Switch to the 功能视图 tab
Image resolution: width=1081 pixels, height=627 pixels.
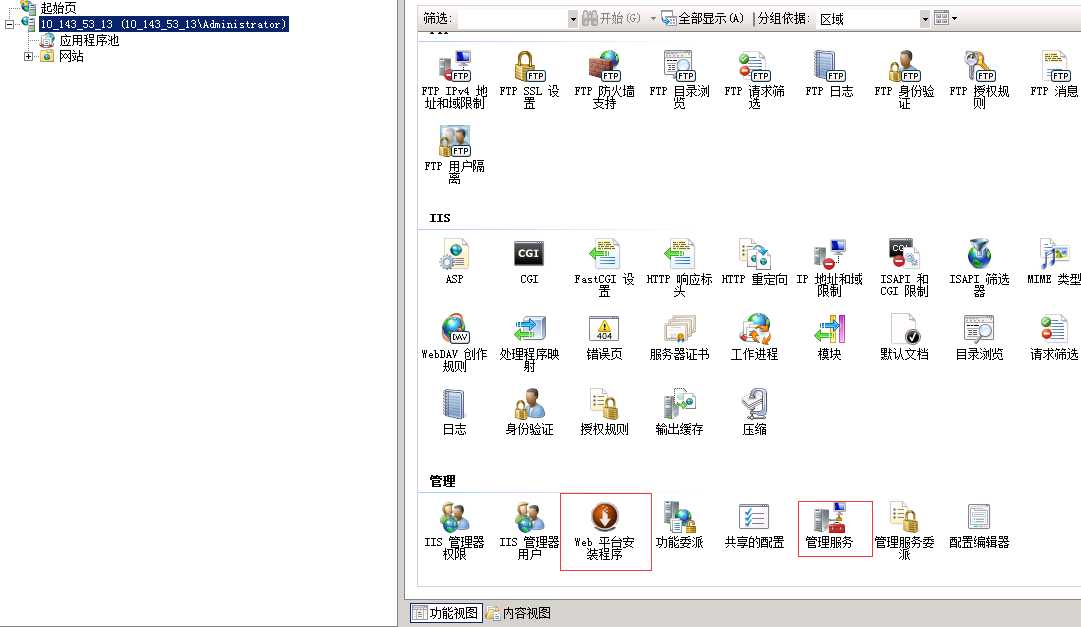[445, 613]
